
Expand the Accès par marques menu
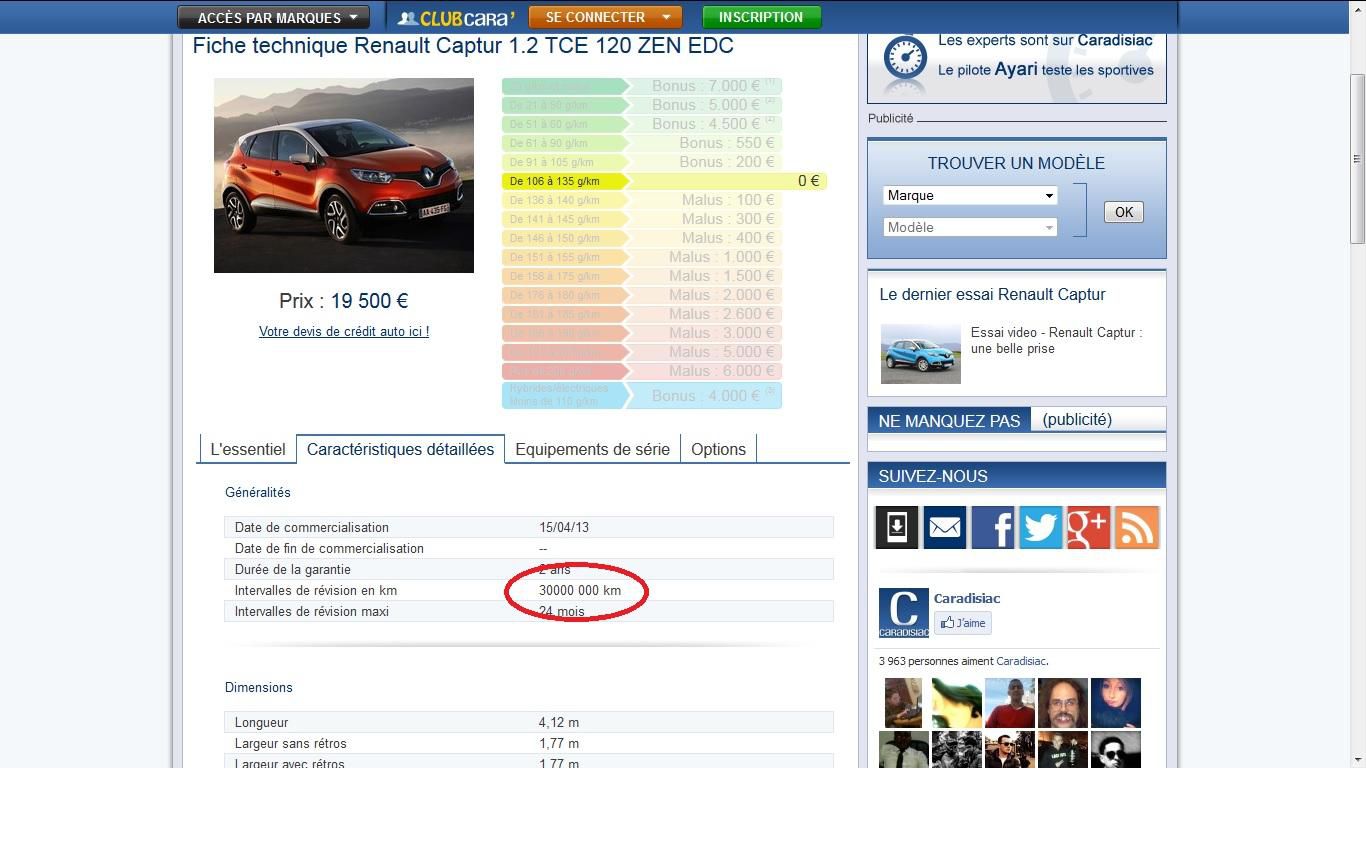[273, 17]
